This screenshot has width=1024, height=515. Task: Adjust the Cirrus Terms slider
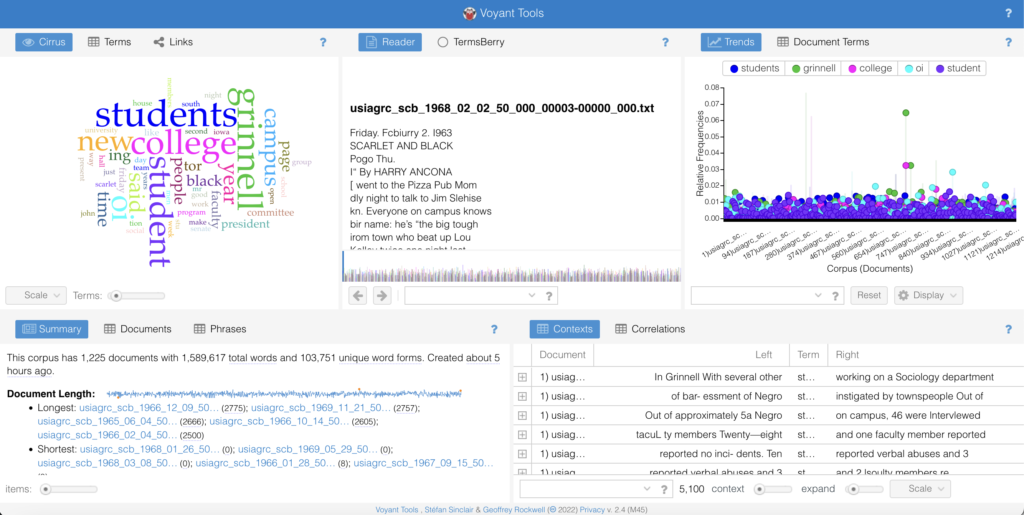(136, 296)
